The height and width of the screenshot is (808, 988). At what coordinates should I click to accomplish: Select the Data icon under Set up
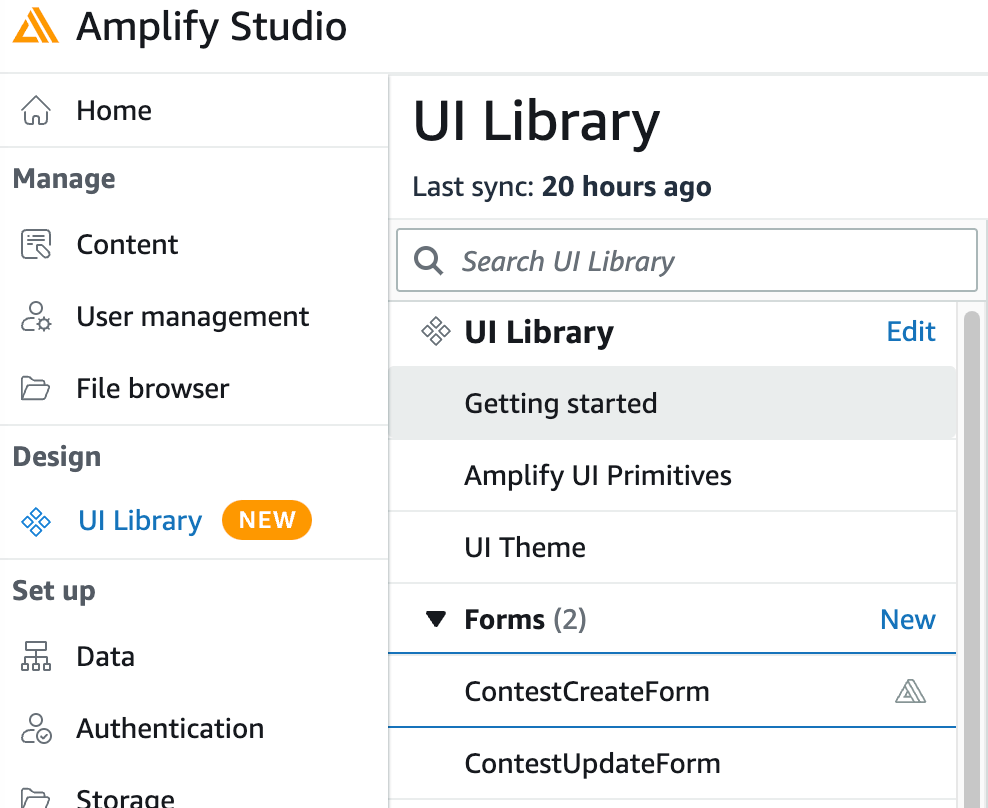coord(36,656)
